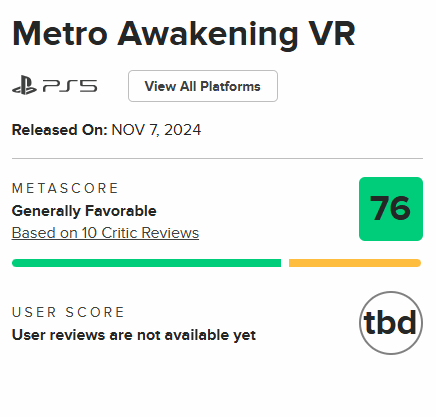Open the View All Platforms button
Screen dimensions: 436x417
click(203, 86)
